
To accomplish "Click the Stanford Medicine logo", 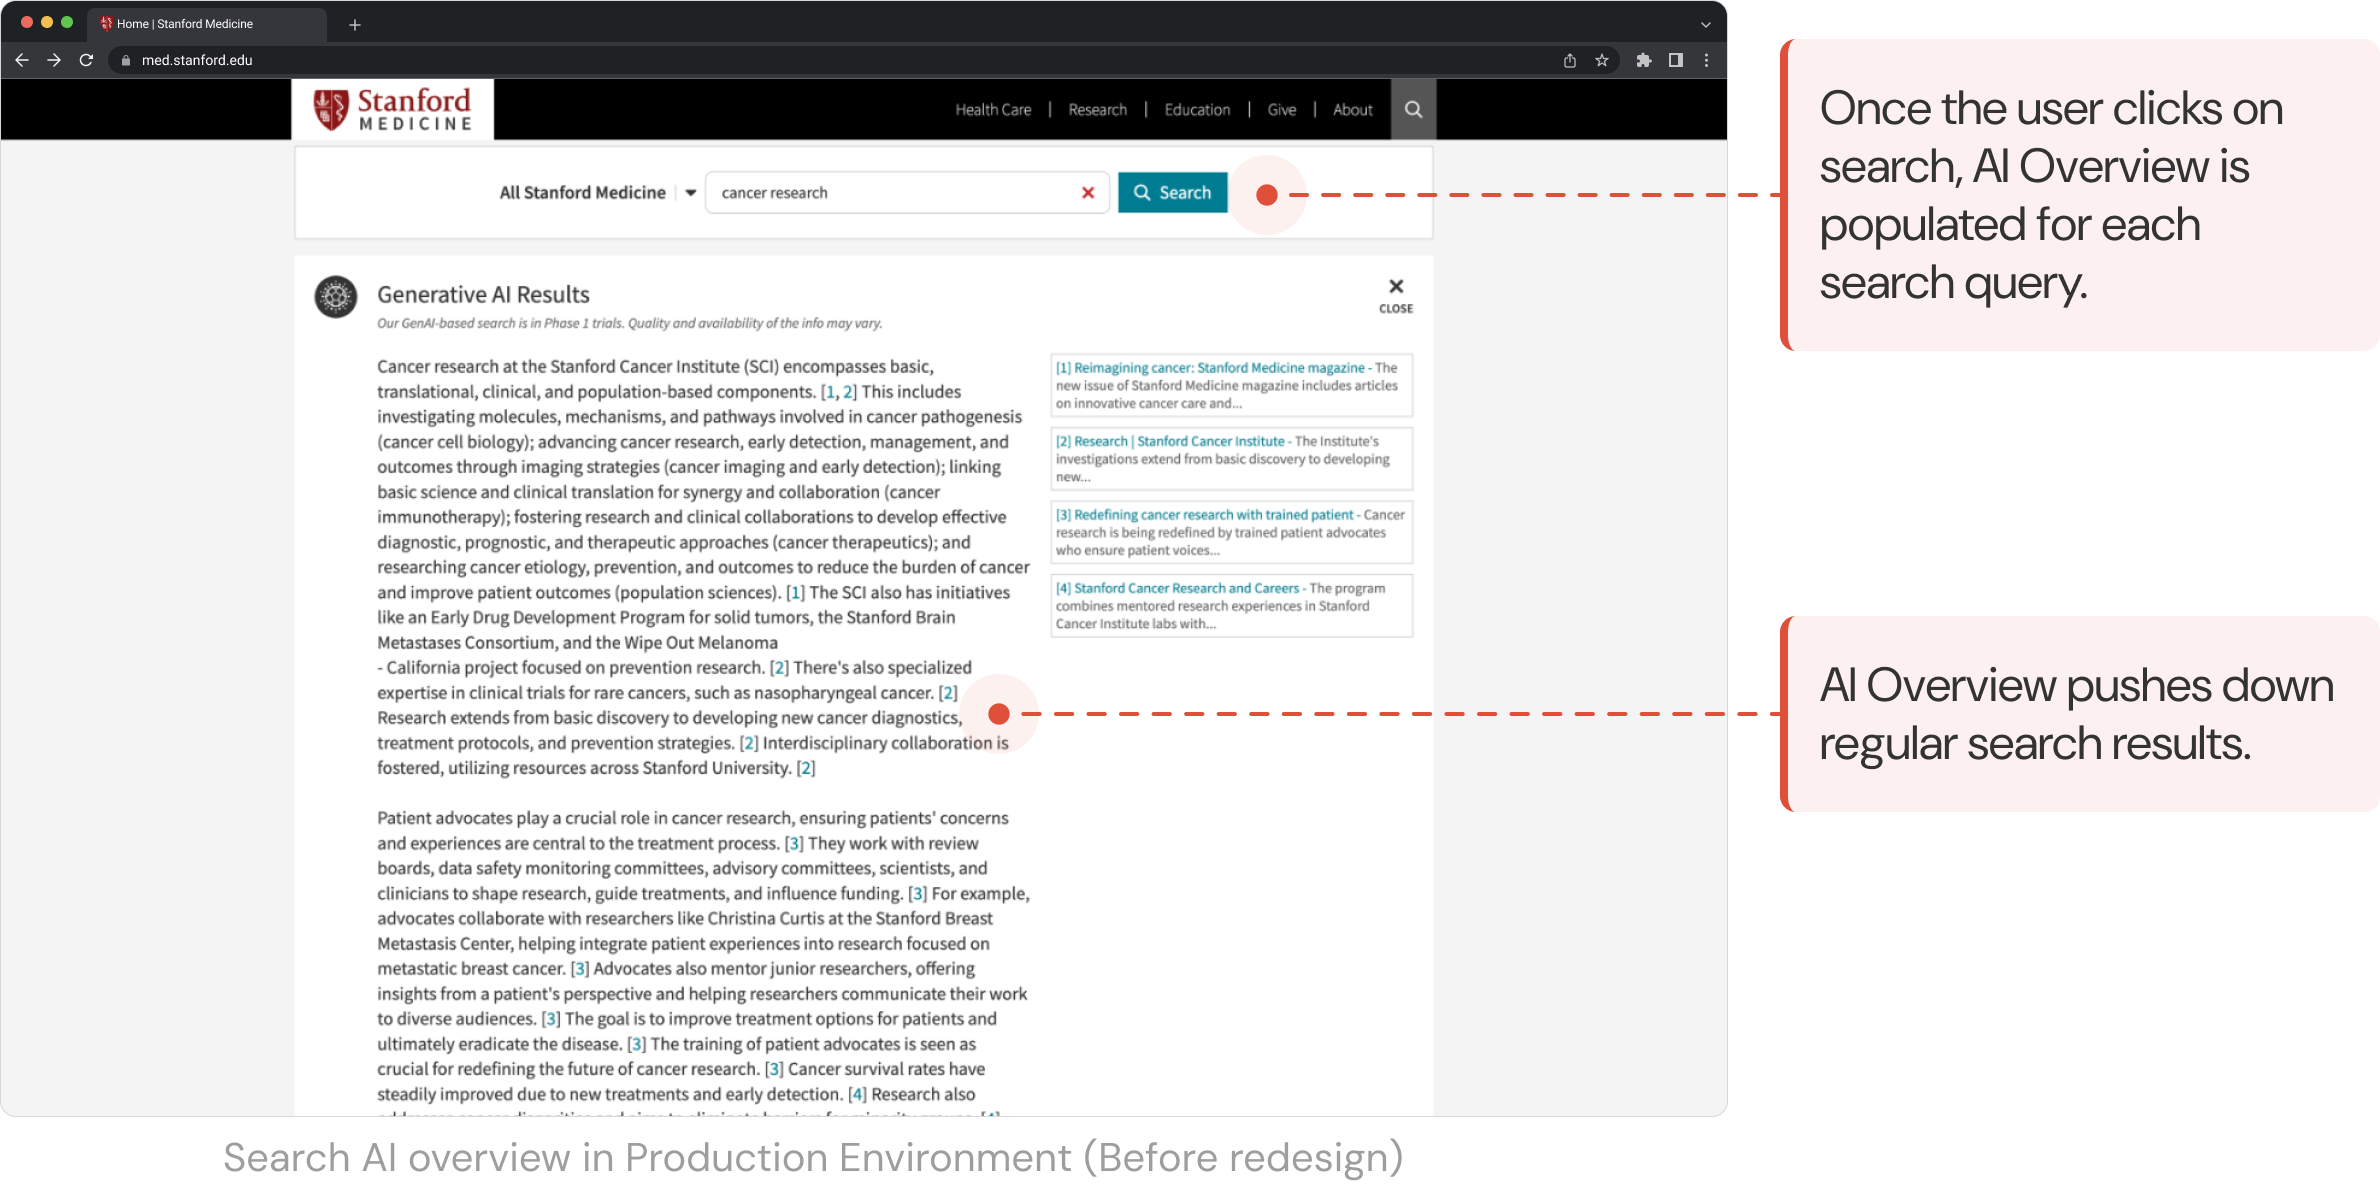I will pos(392,109).
